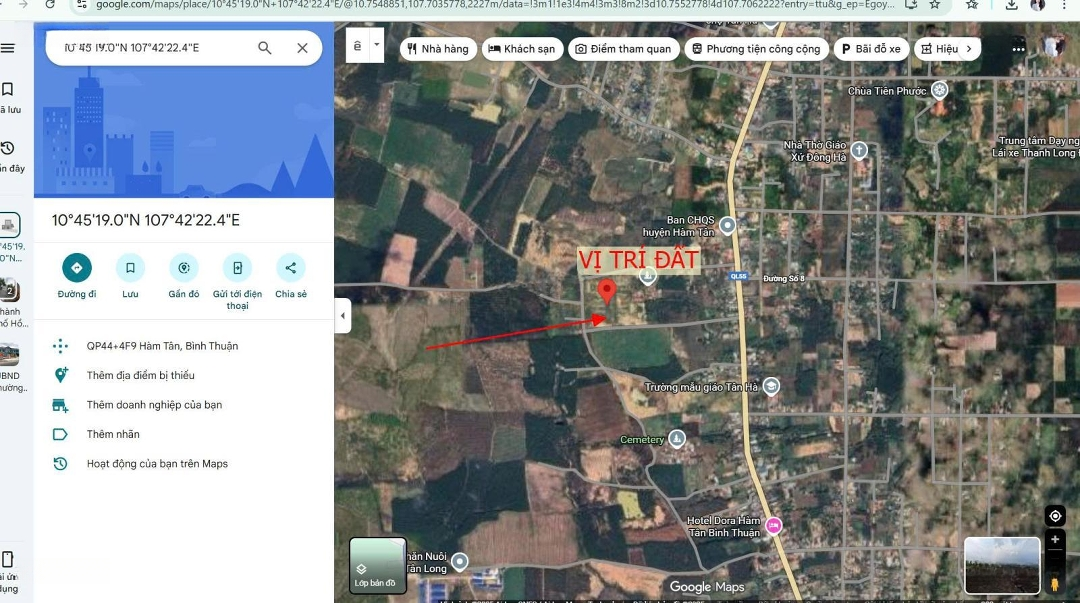
Task: Click the Đường đi directions icon
Action: click(76, 268)
